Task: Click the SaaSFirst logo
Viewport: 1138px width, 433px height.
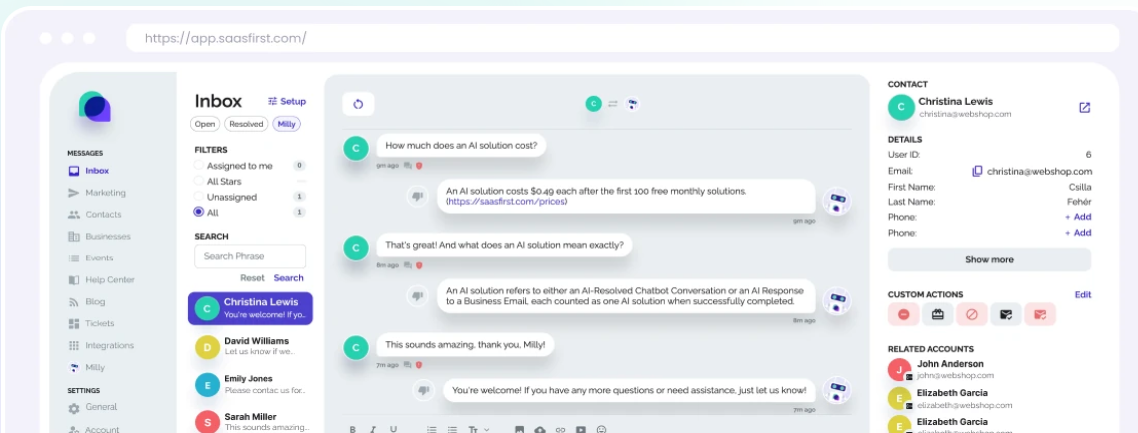Action: coord(94,107)
